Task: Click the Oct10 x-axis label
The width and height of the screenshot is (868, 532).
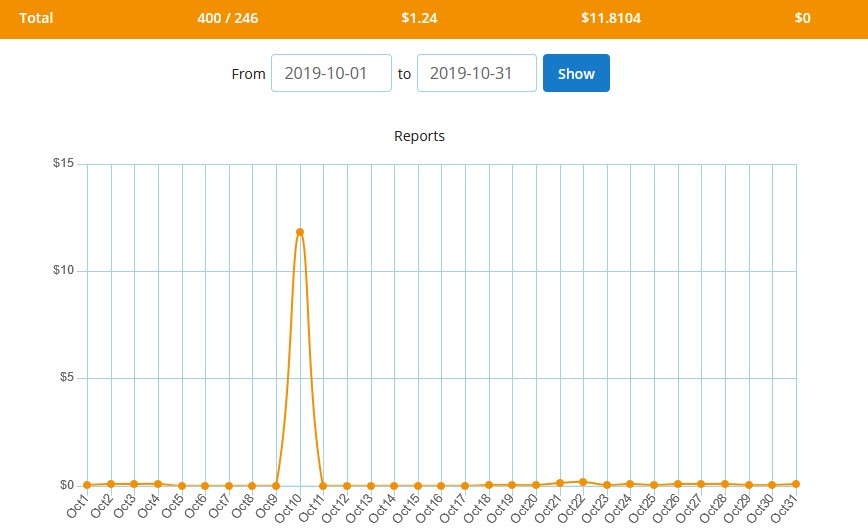Action: [290, 505]
